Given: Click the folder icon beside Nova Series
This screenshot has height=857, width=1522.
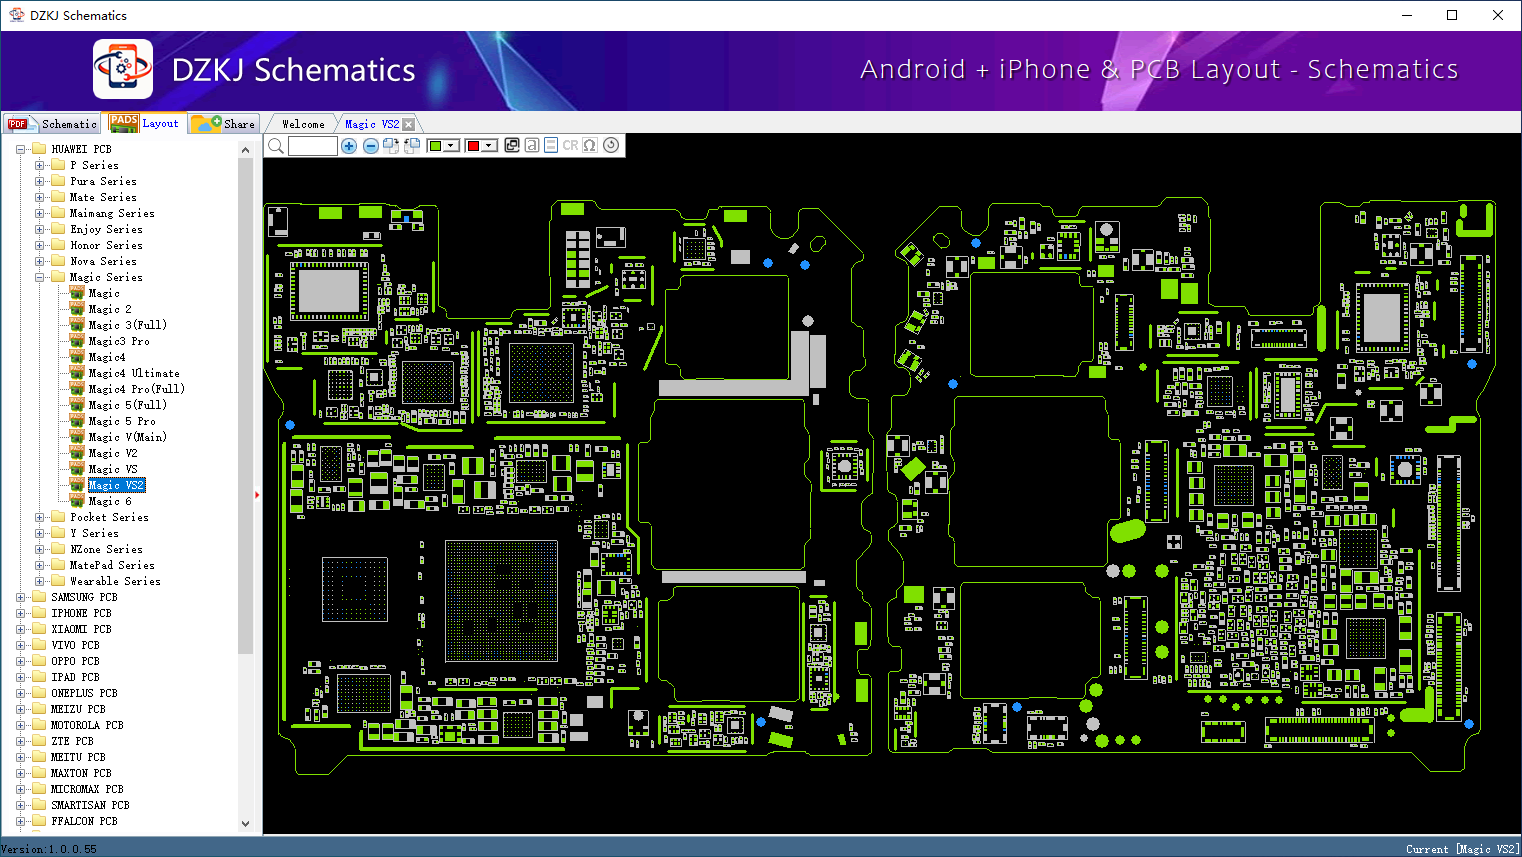Looking at the screenshot, I should 58,261.
